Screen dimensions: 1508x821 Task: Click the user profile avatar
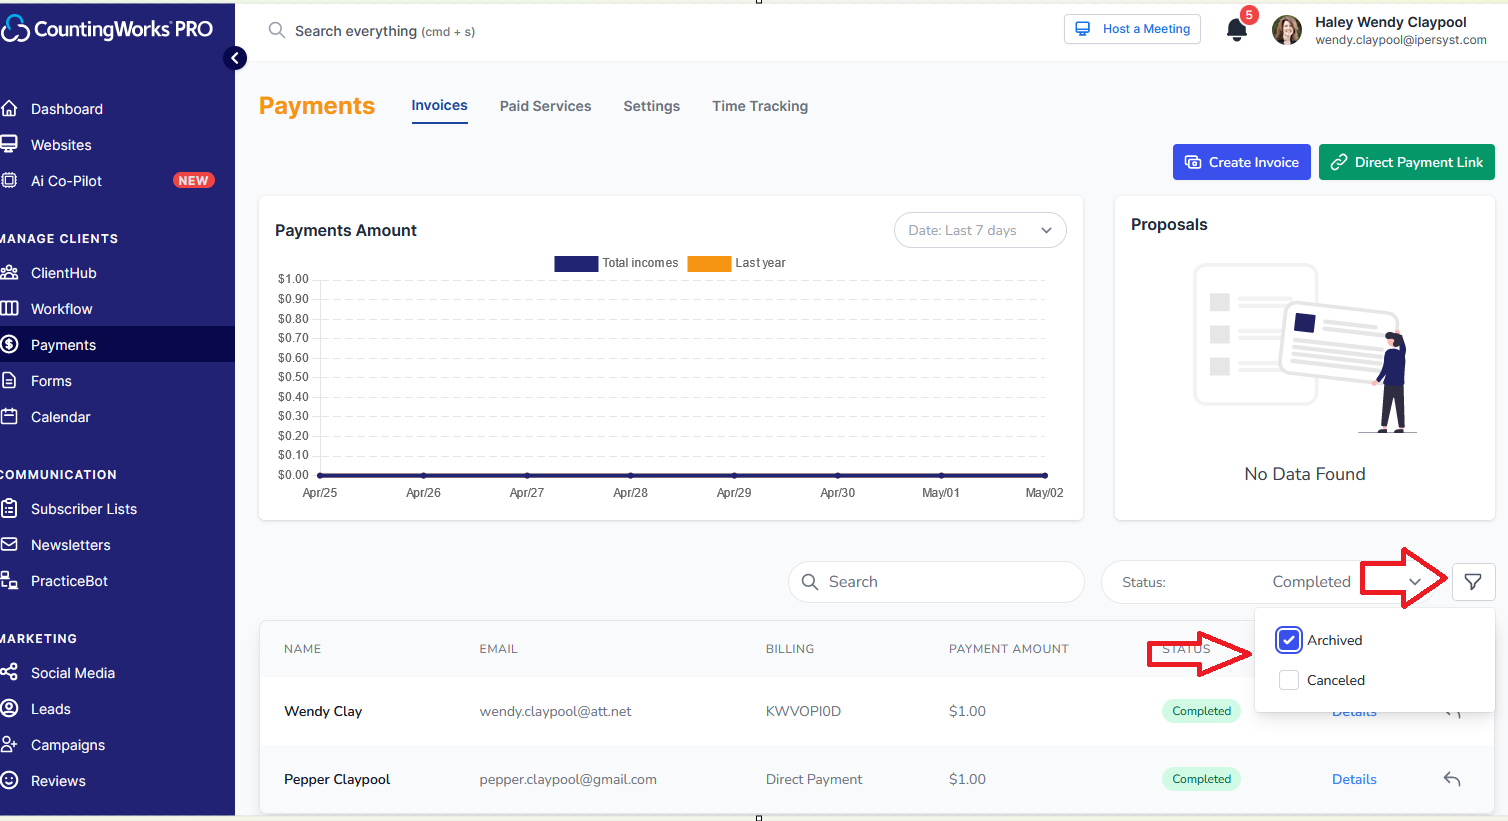(1287, 30)
